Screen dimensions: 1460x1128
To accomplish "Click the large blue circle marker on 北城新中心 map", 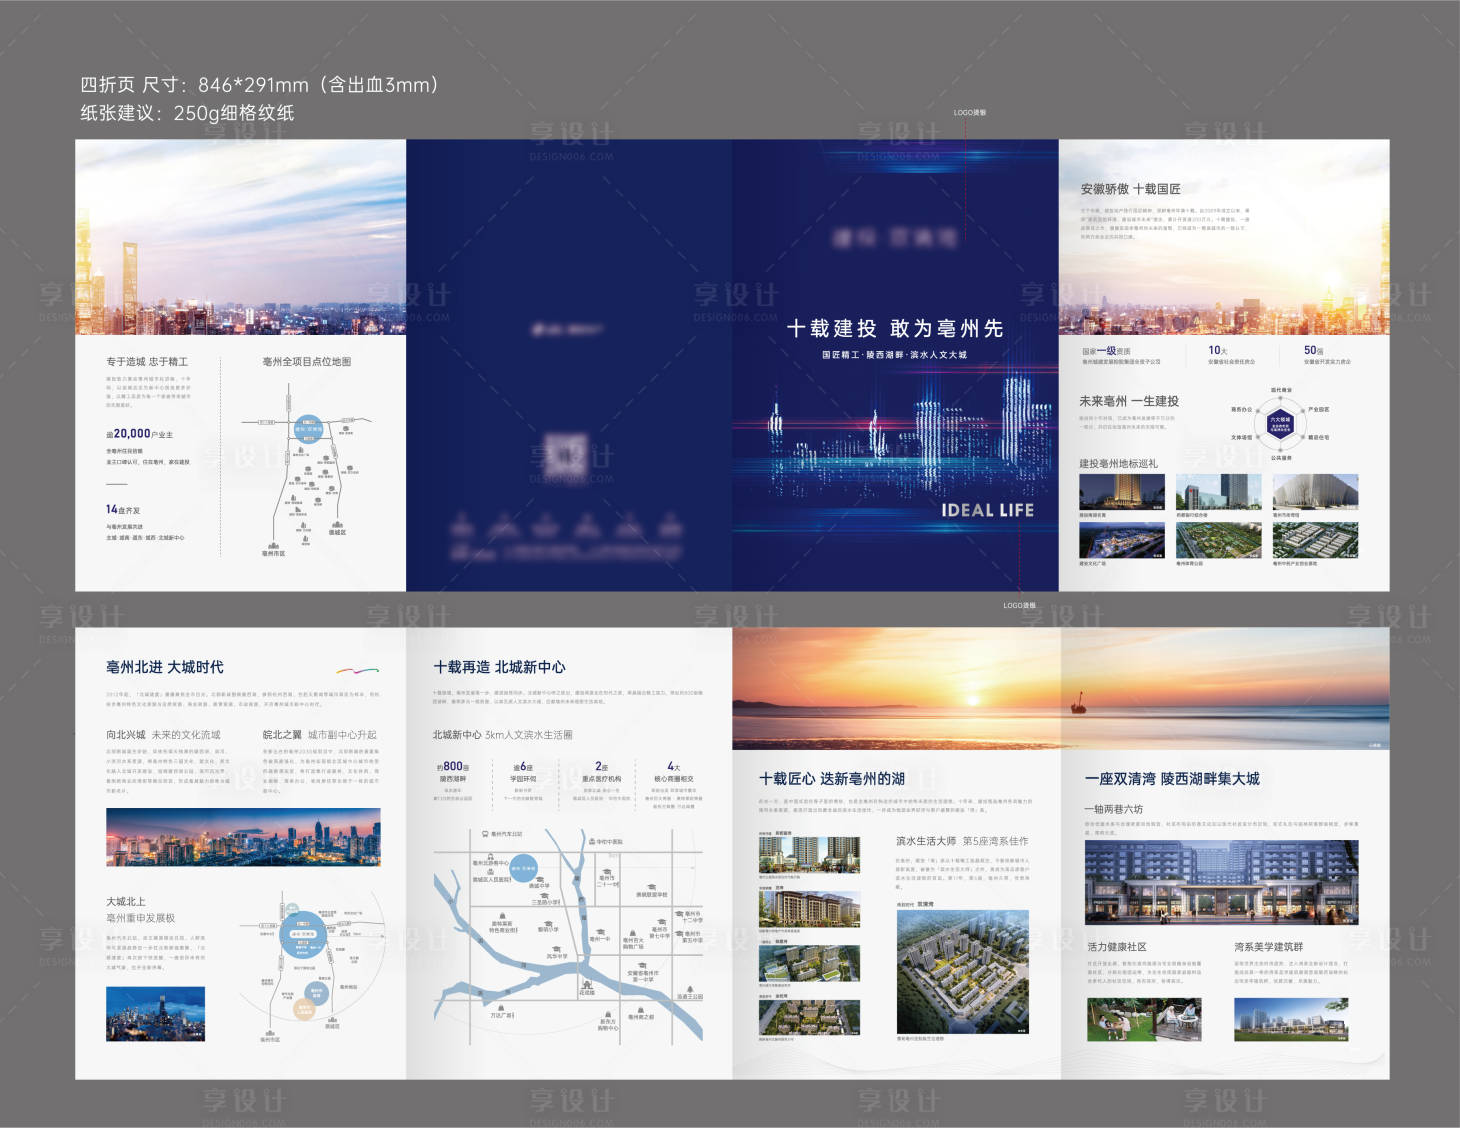I will [523, 867].
